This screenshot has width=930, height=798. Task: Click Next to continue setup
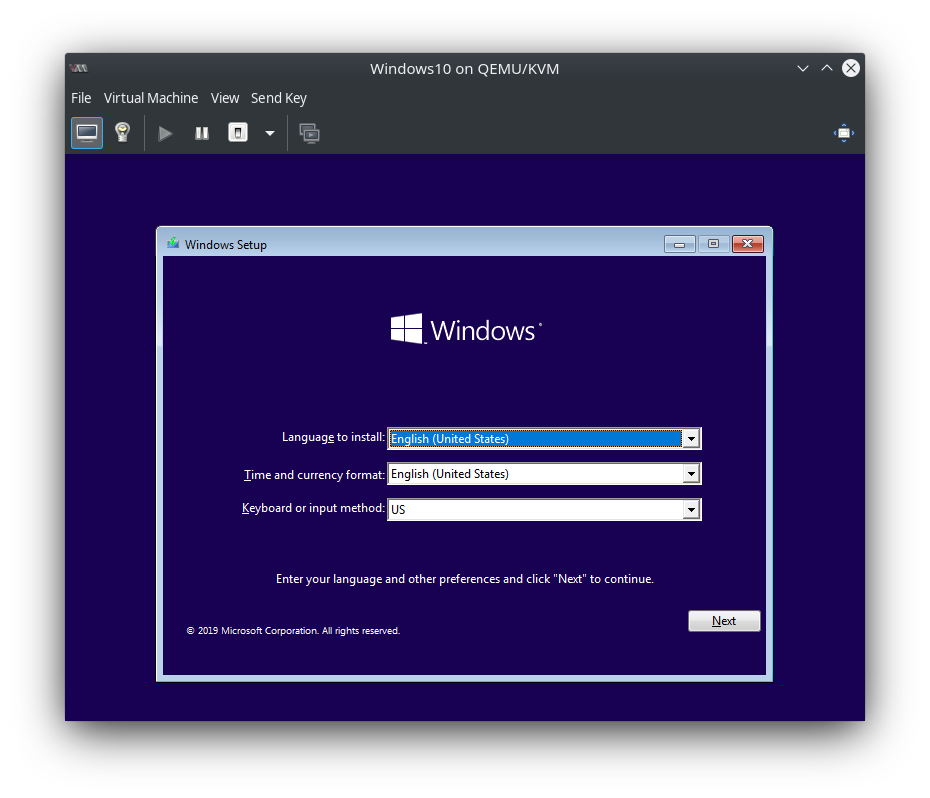click(x=724, y=621)
